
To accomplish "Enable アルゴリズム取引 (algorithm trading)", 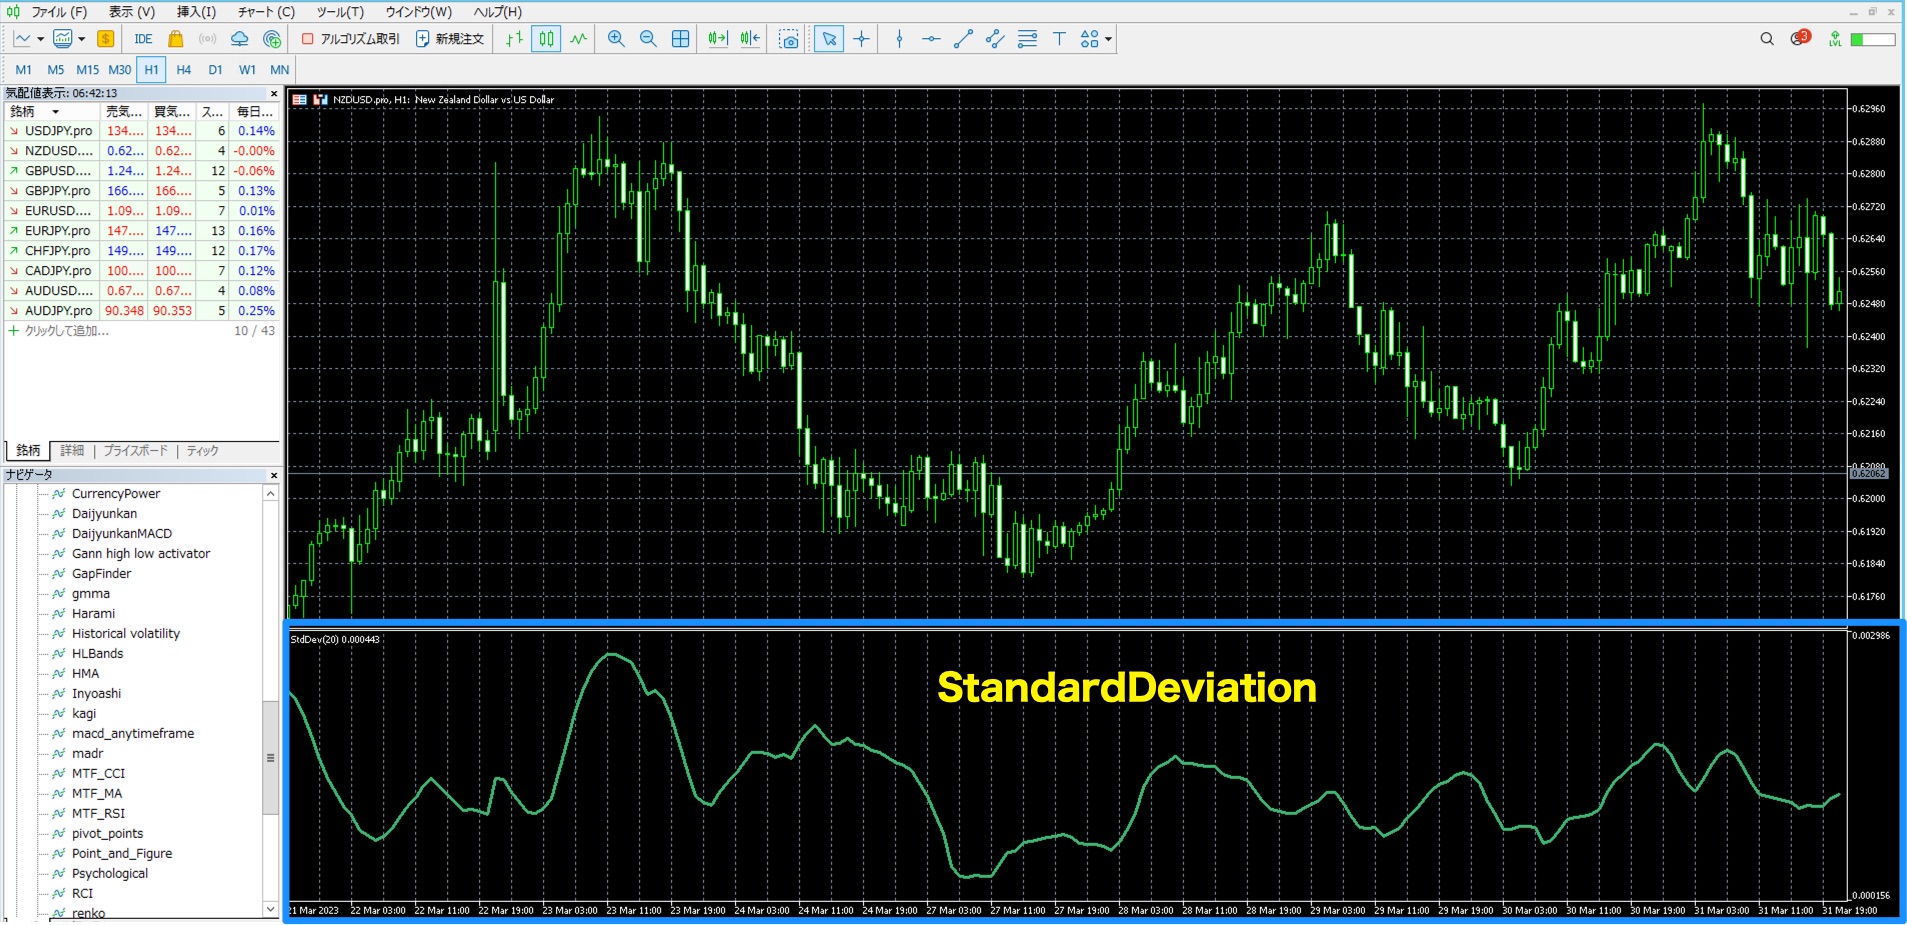I will click(348, 39).
